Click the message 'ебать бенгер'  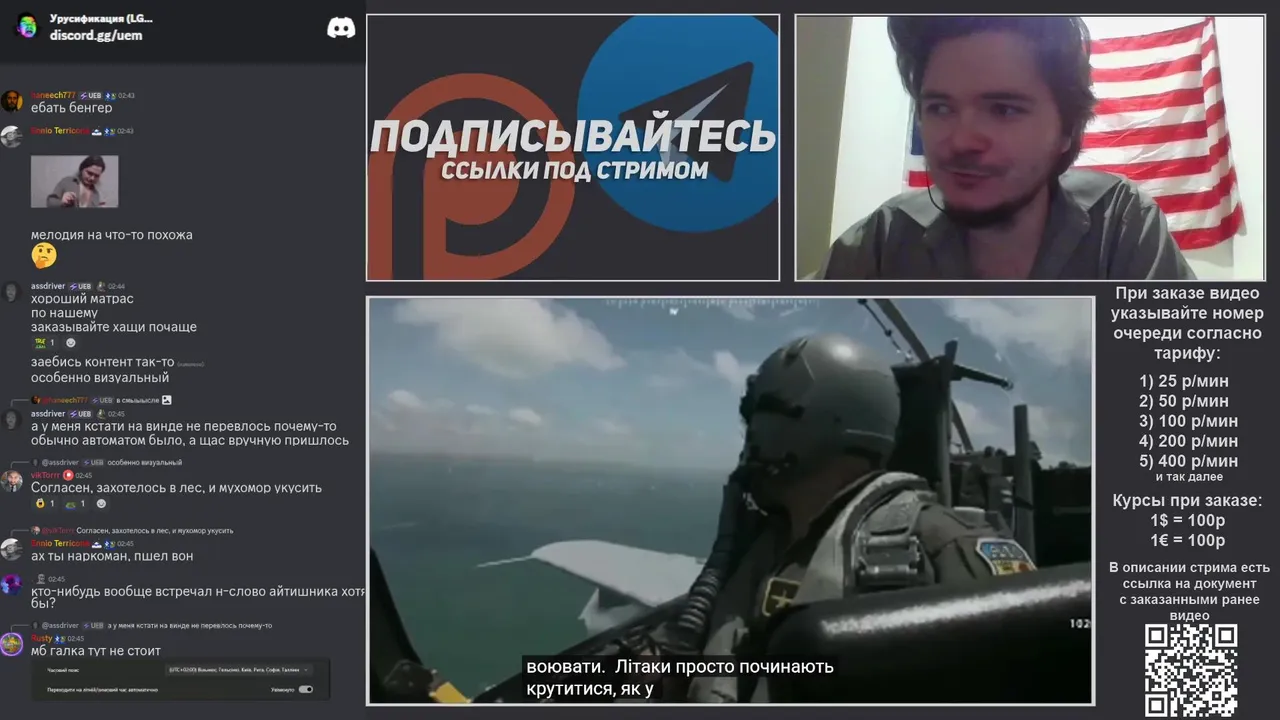[71, 108]
